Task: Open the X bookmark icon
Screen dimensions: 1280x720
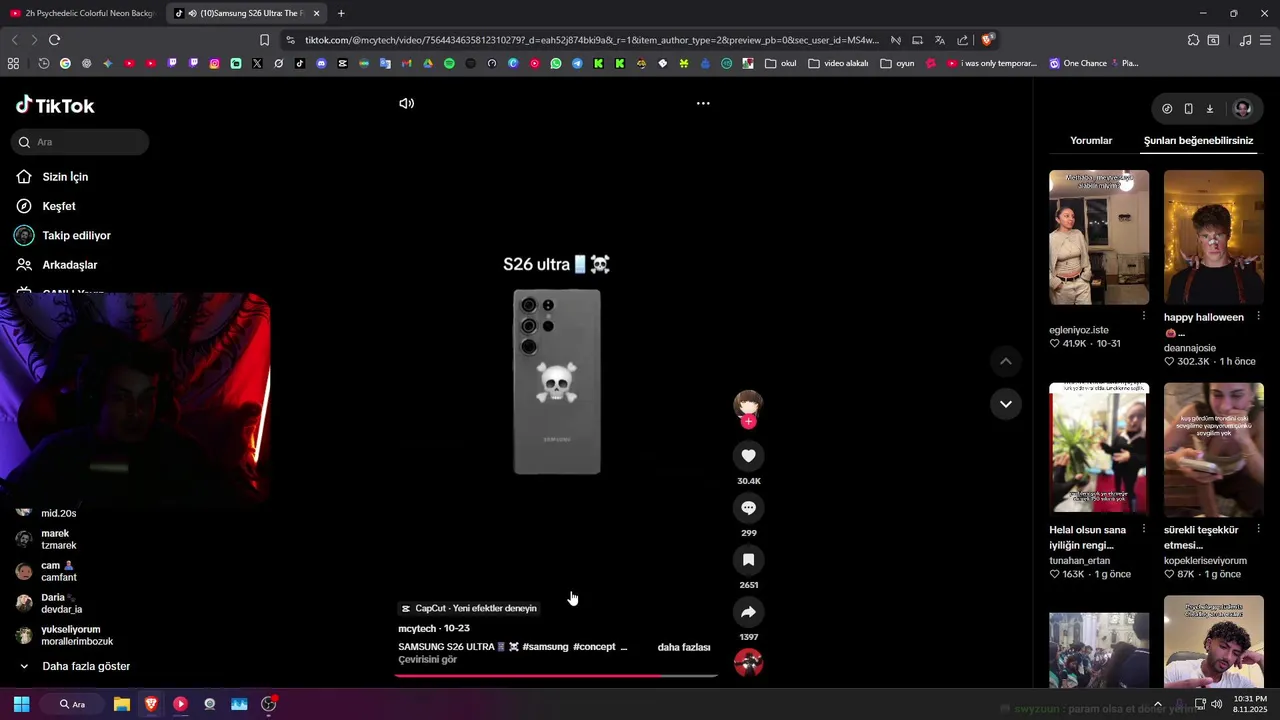Action: pos(257,63)
